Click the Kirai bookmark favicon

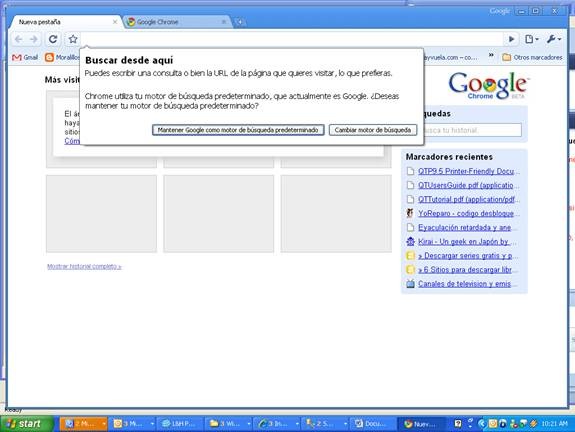[x=410, y=242]
